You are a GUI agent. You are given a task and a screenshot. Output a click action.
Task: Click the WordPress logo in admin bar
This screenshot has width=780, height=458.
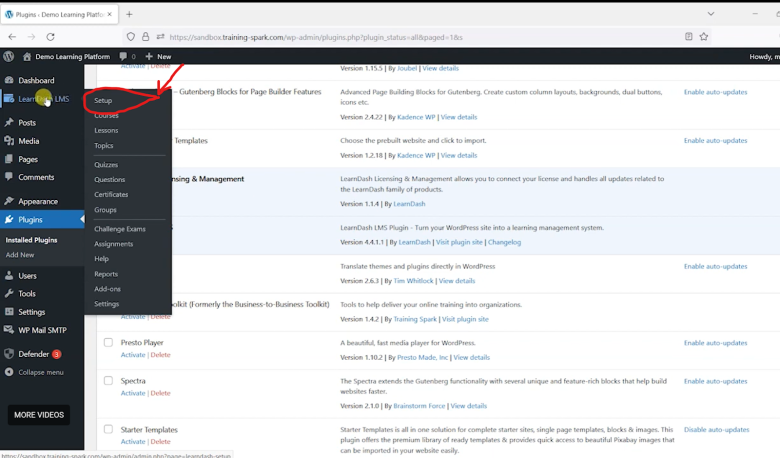[x=9, y=57]
